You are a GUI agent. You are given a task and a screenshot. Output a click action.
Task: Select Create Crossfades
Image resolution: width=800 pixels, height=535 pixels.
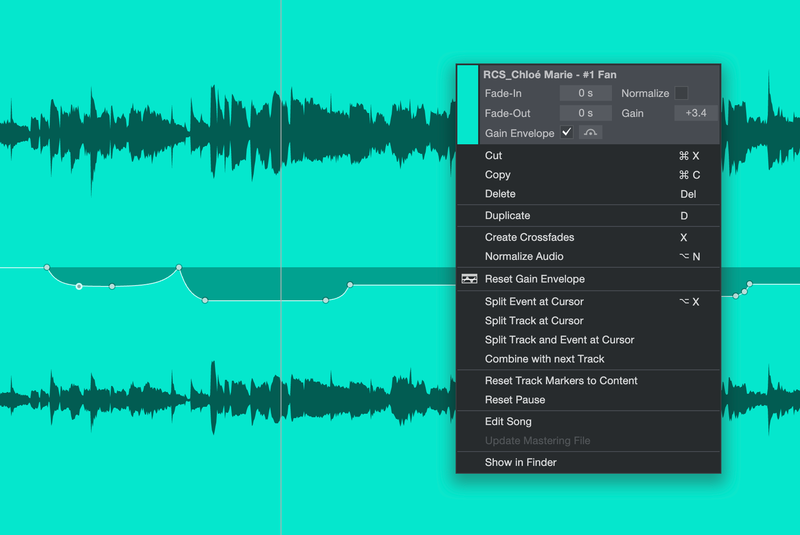529,238
